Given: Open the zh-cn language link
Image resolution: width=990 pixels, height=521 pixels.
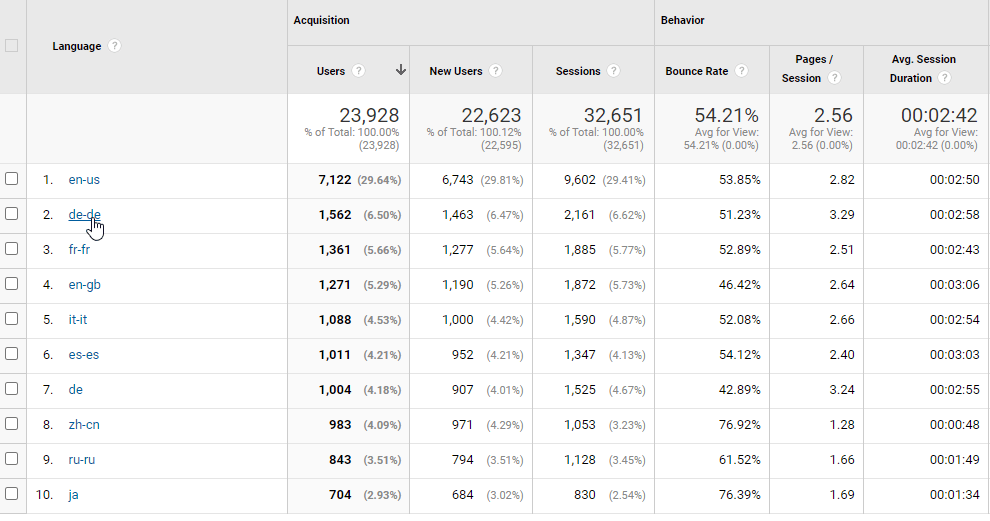Looking at the screenshot, I should tap(84, 425).
